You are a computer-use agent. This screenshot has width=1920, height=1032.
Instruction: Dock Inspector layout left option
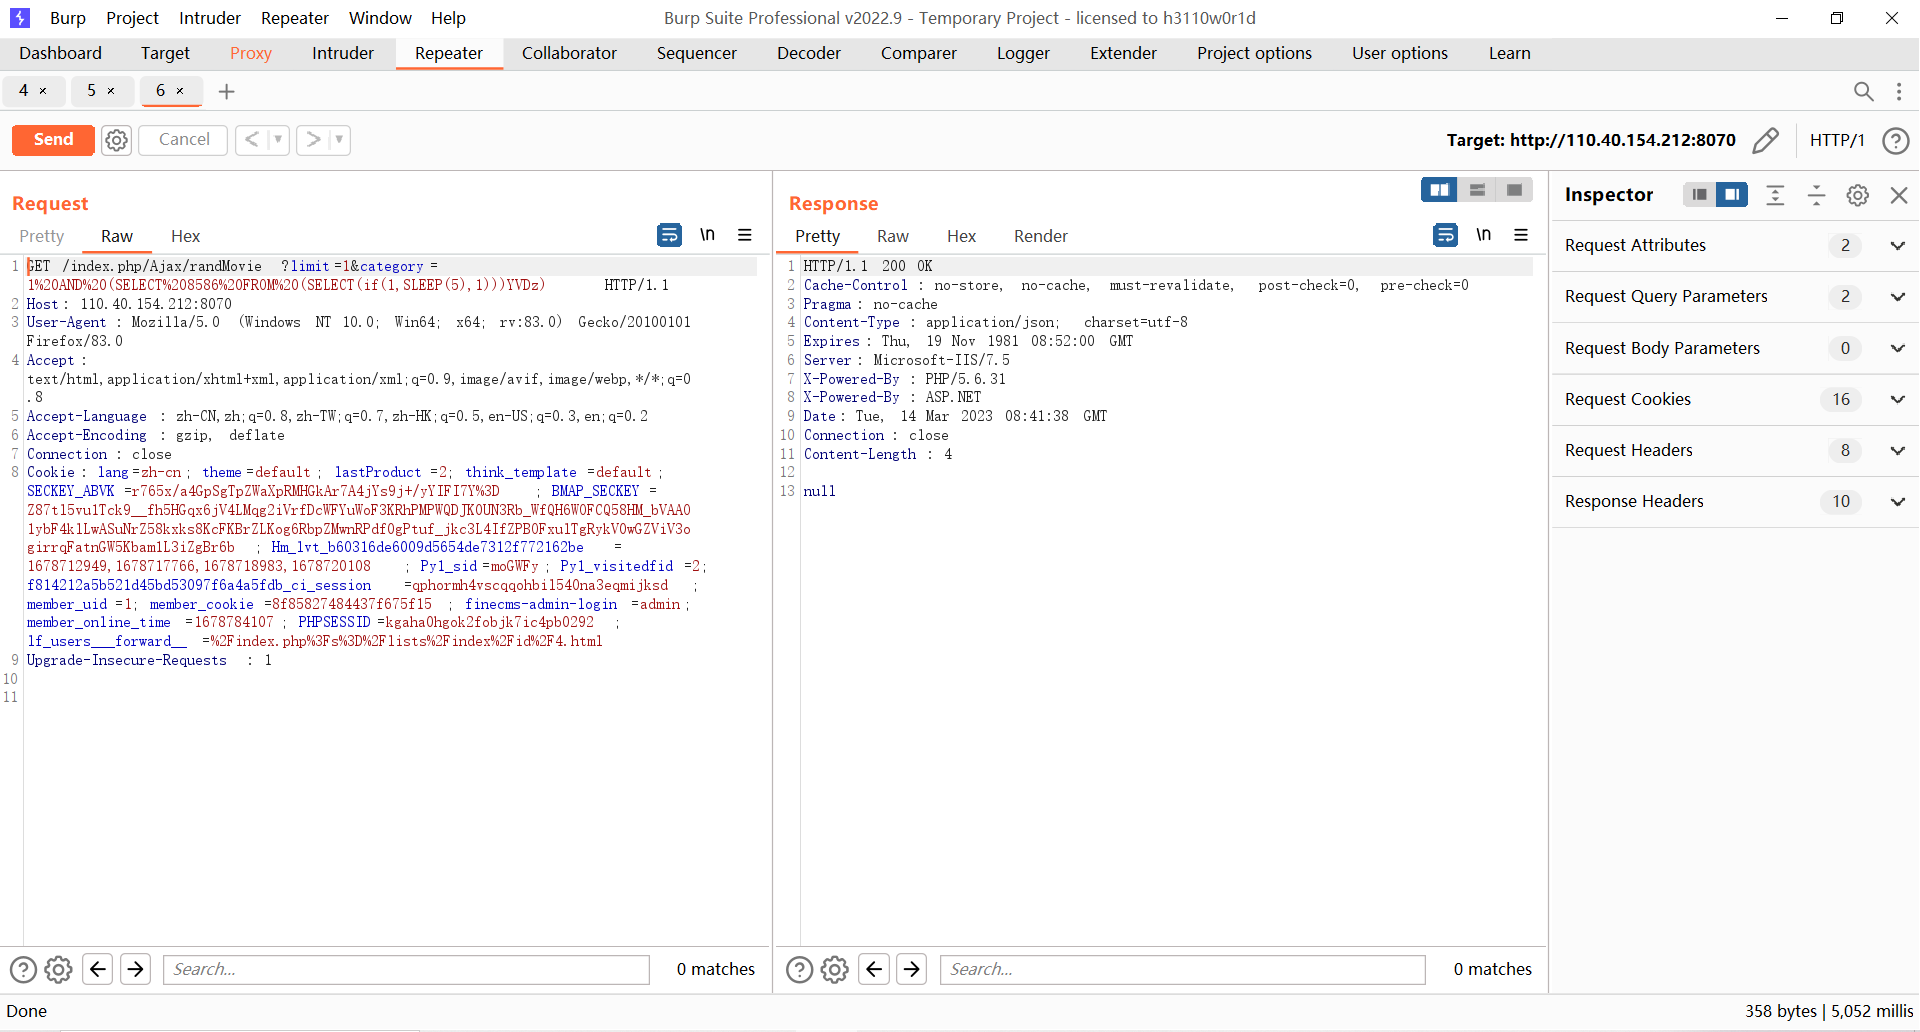tap(1699, 195)
